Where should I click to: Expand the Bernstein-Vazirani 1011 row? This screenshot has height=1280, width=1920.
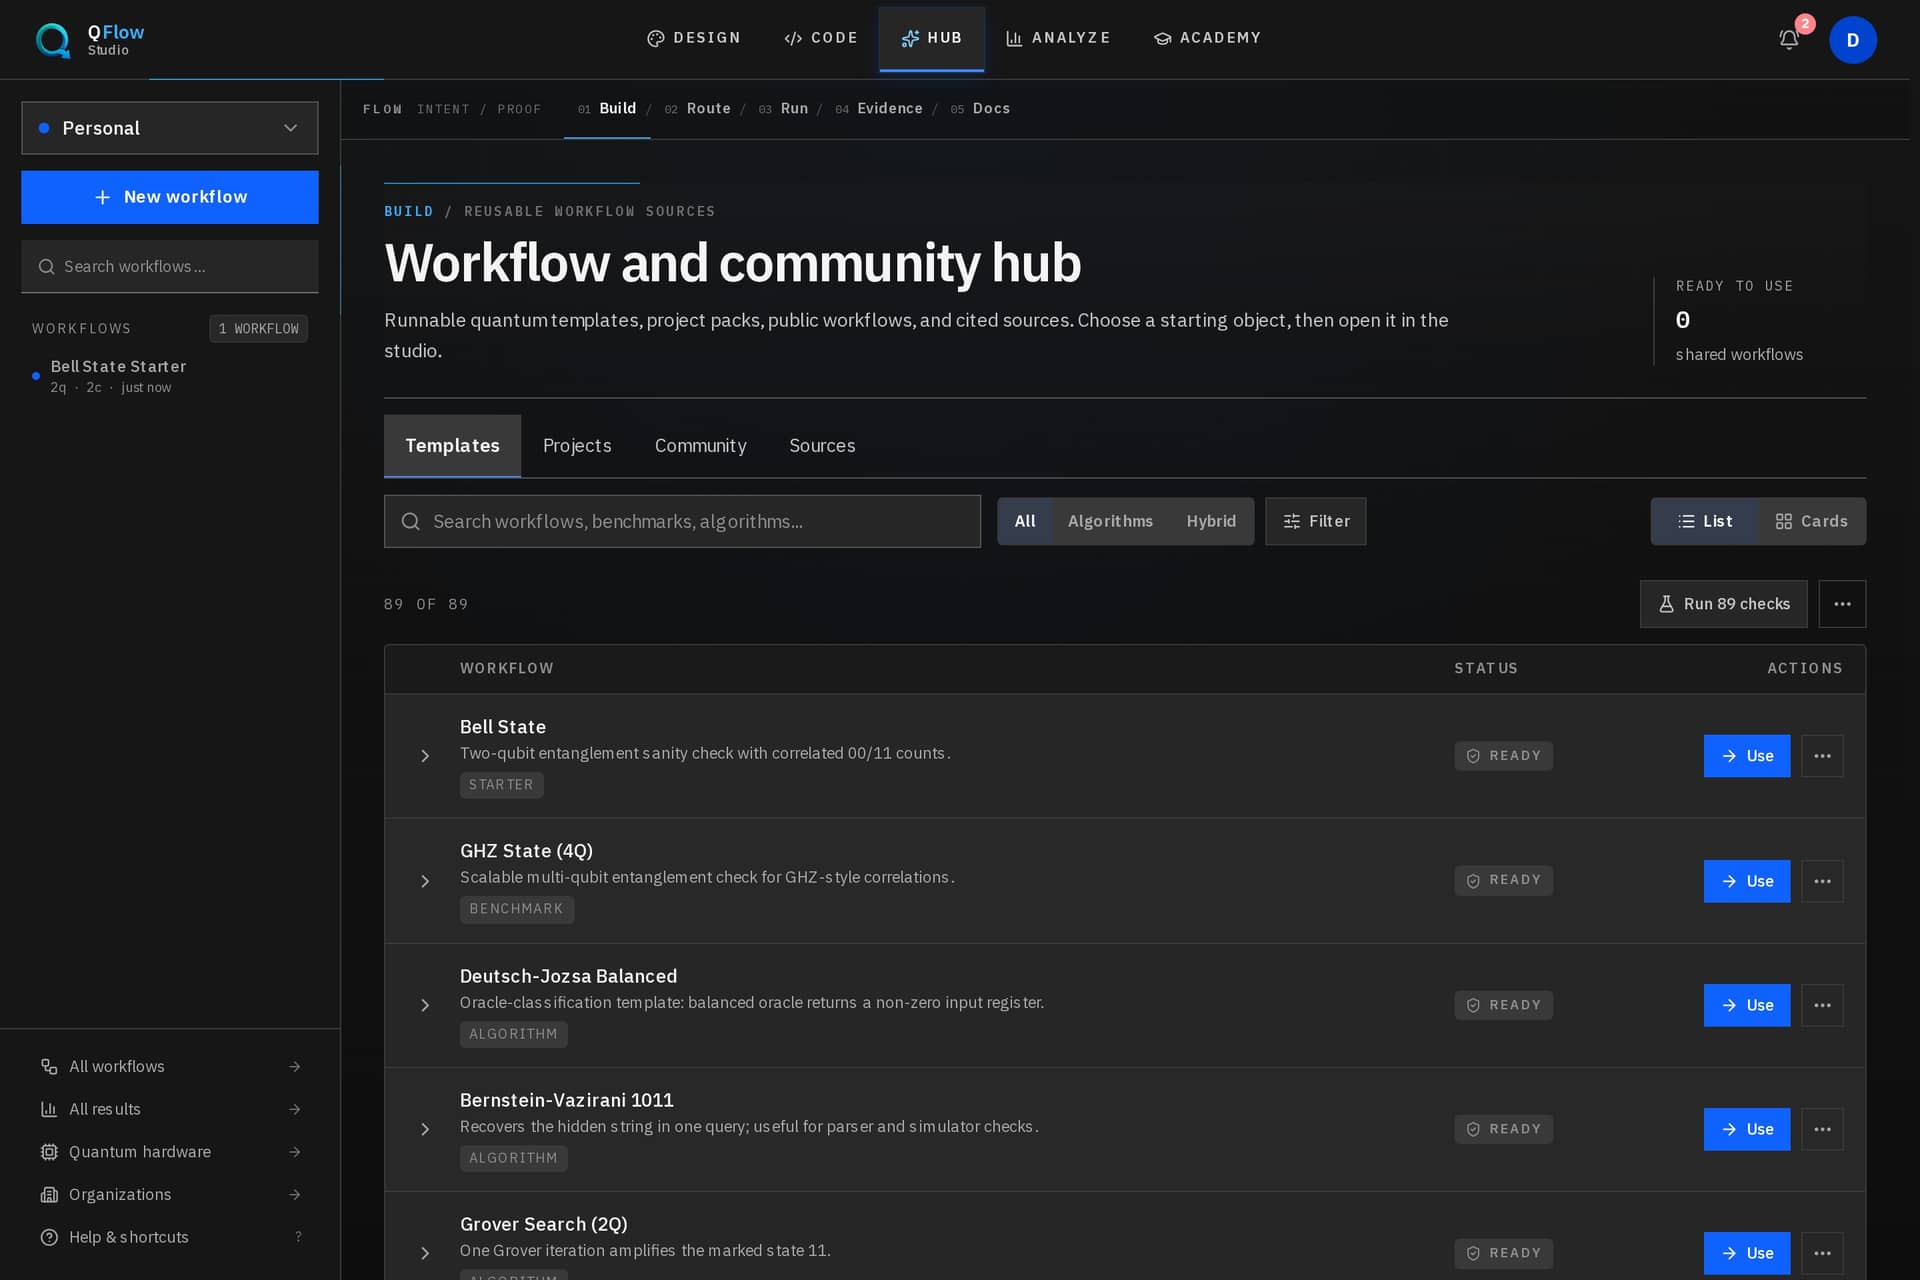pos(425,1129)
